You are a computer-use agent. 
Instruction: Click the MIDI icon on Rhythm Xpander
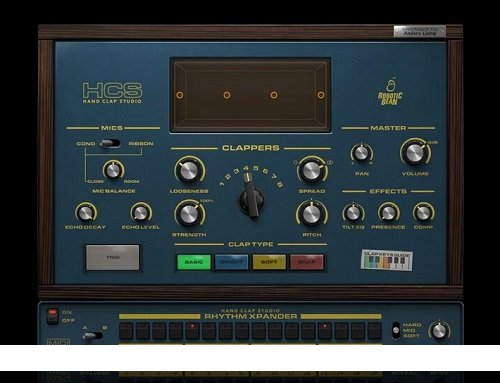point(59,342)
